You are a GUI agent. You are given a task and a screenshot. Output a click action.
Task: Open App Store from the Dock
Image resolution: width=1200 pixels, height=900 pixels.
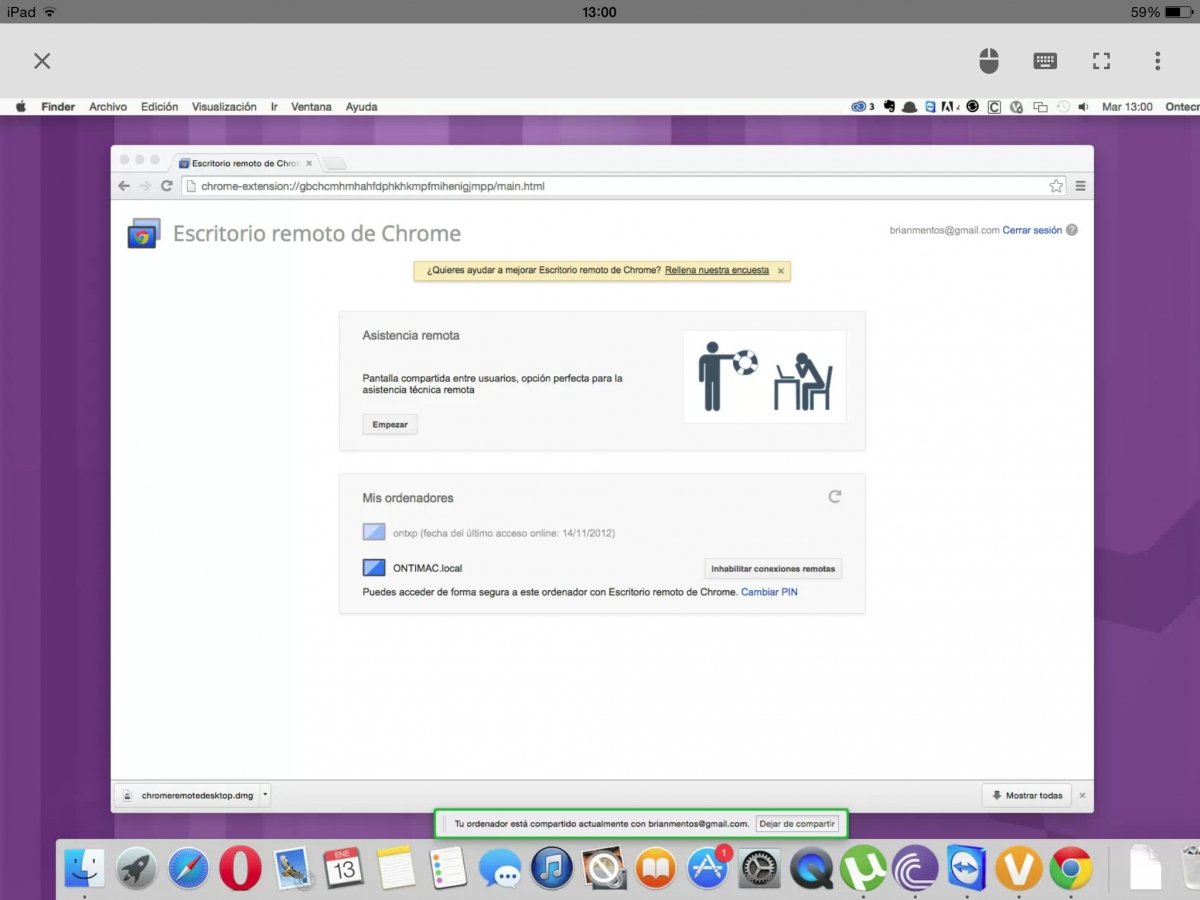pyautogui.click(x=708, y=868)
